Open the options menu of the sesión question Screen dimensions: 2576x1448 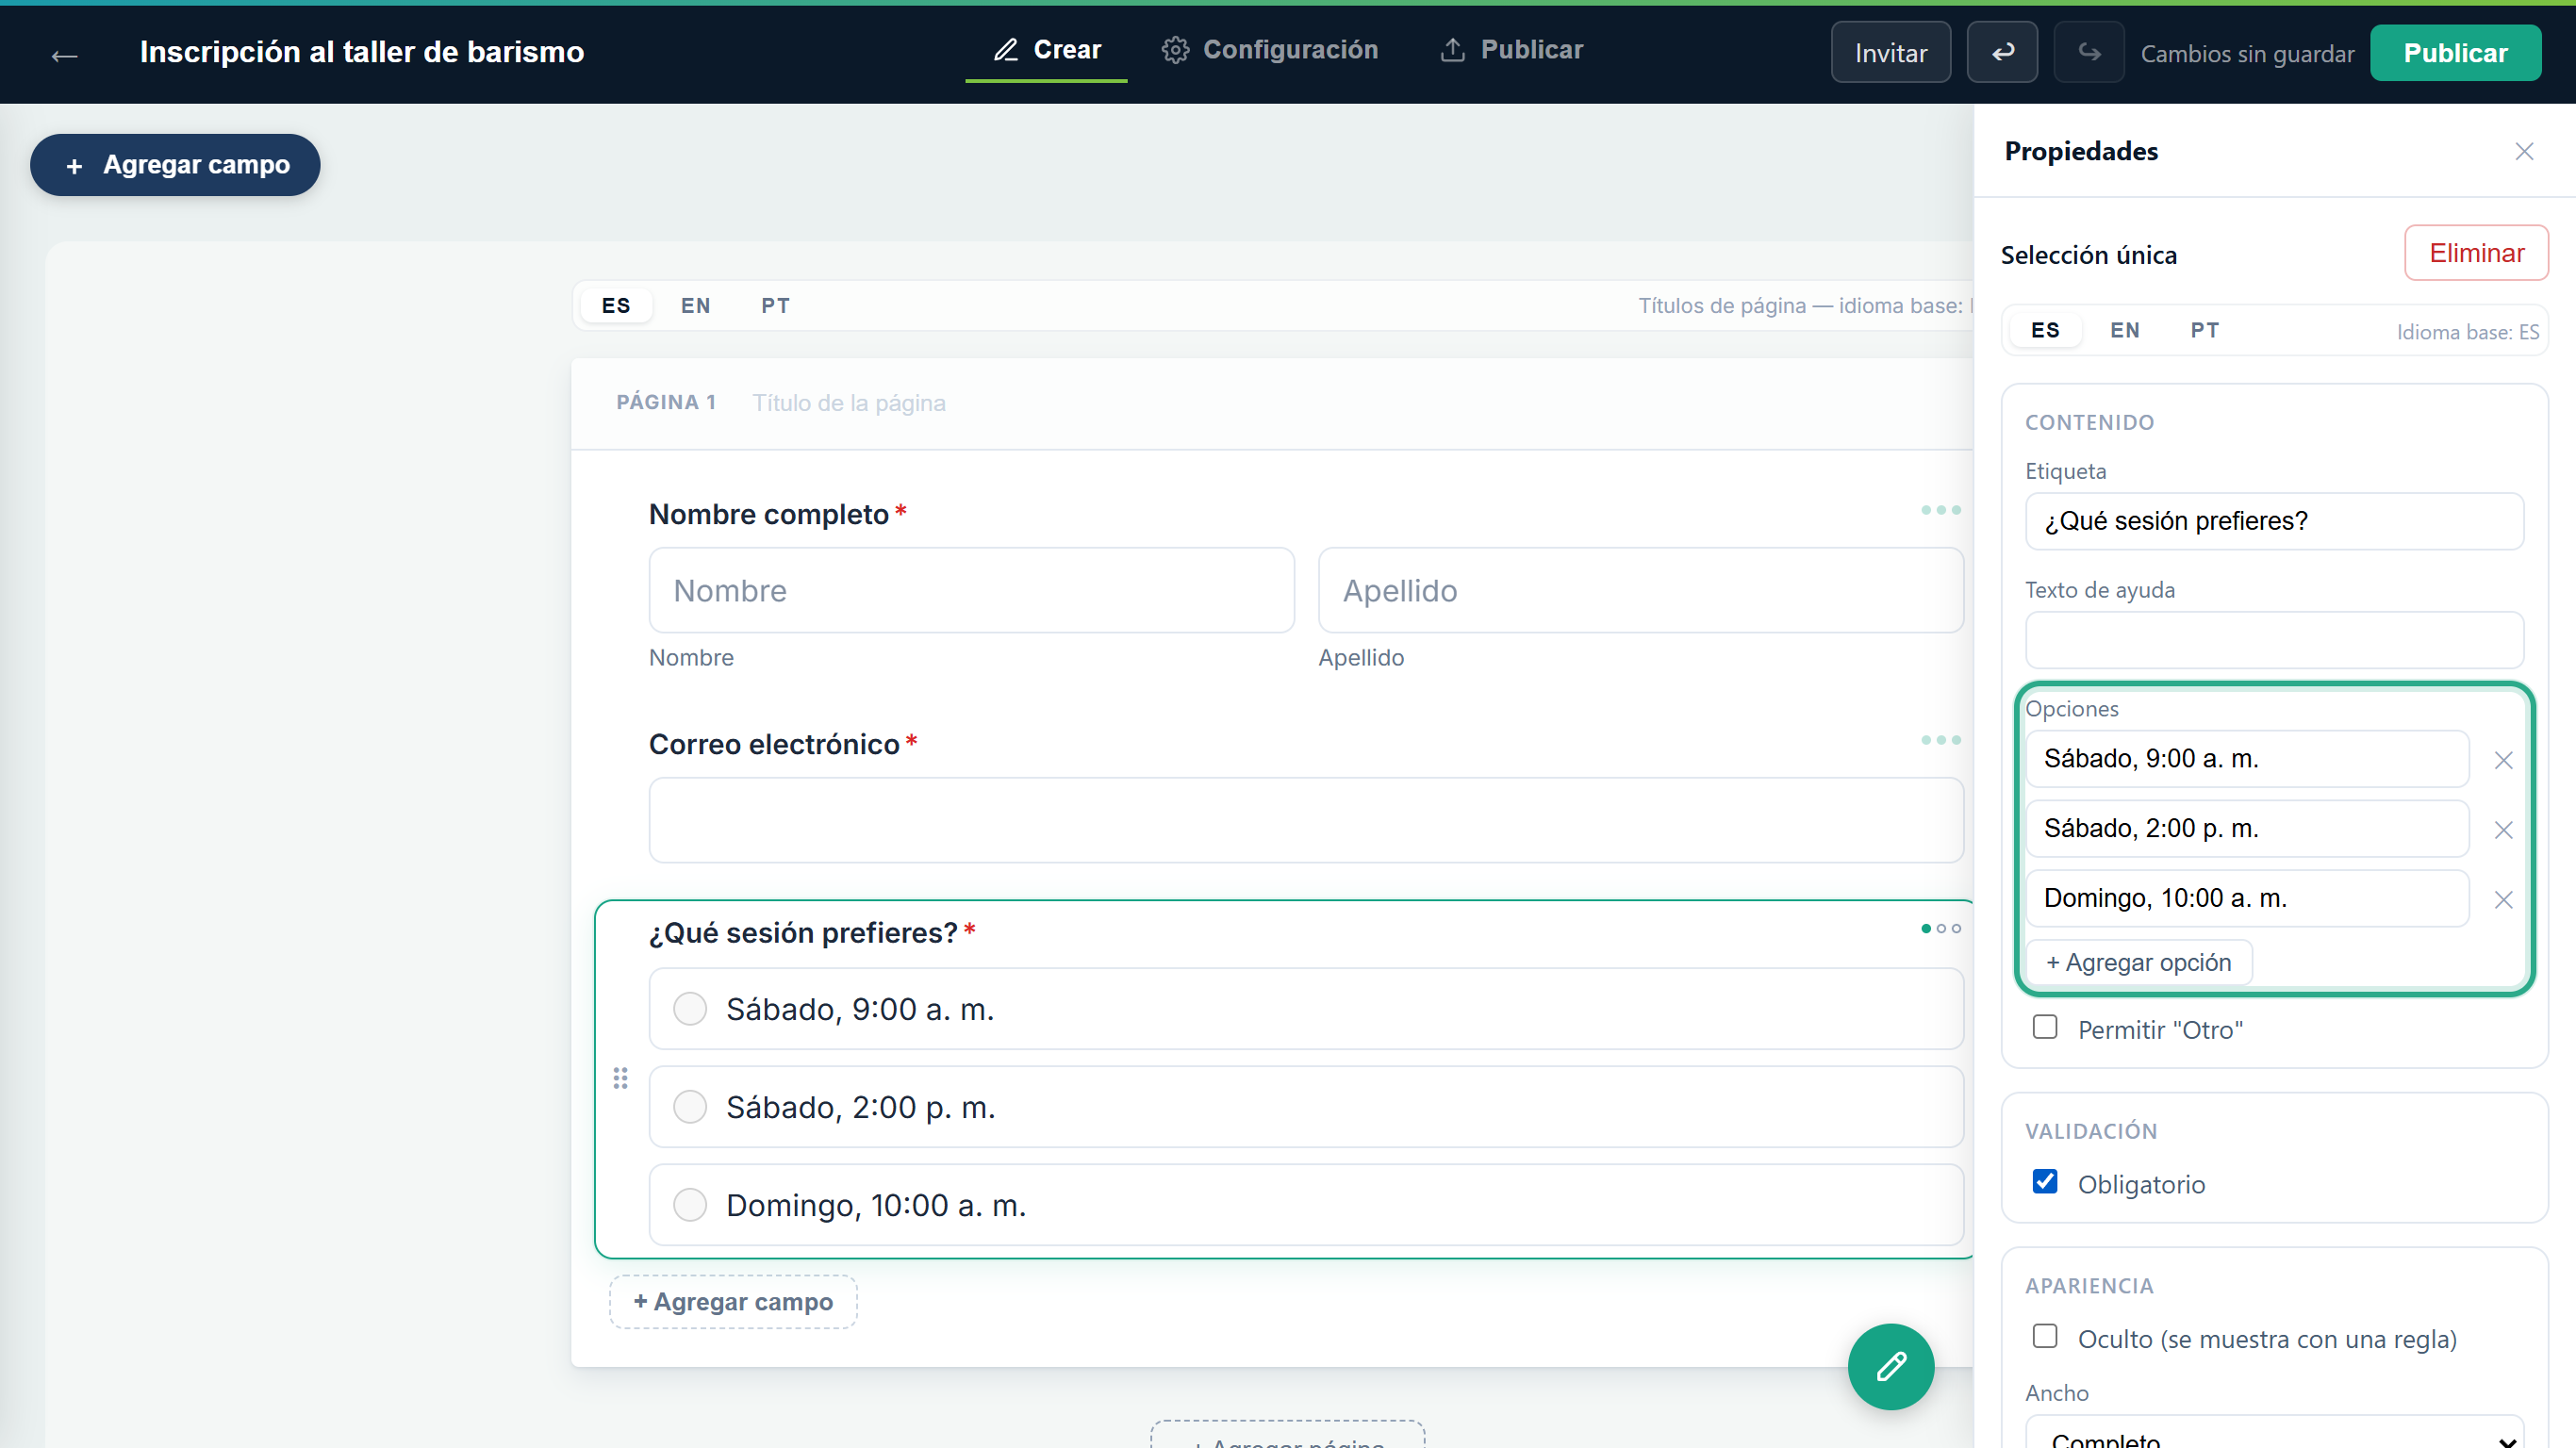click(1940, 929)
